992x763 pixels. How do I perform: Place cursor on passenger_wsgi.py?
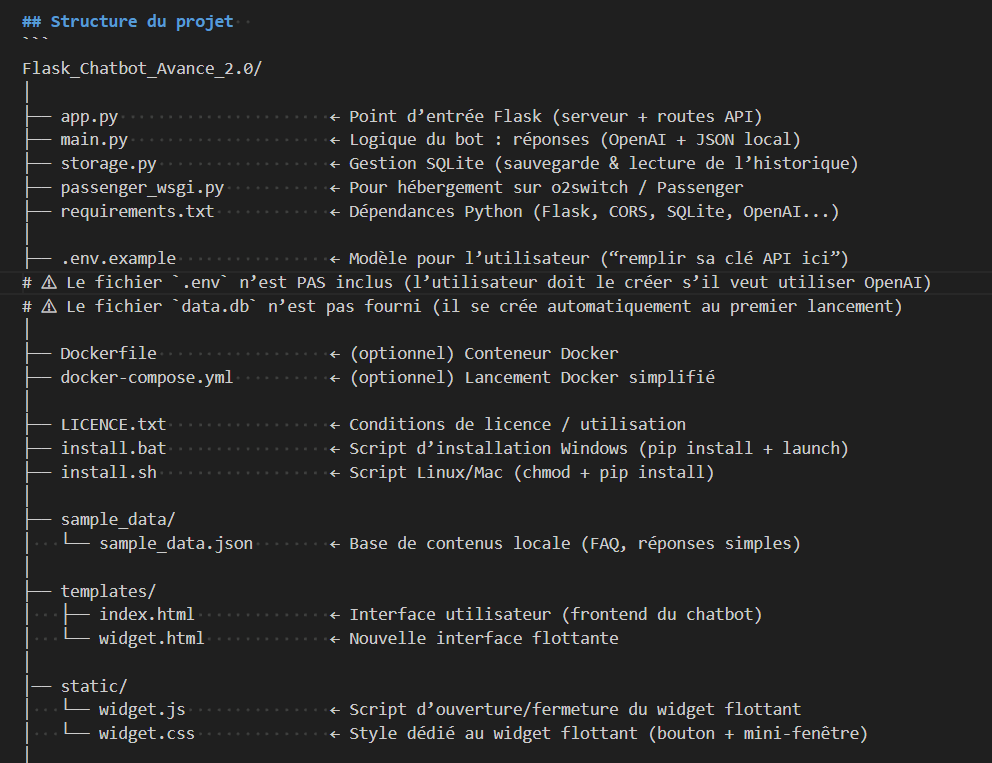click(141, 187)
